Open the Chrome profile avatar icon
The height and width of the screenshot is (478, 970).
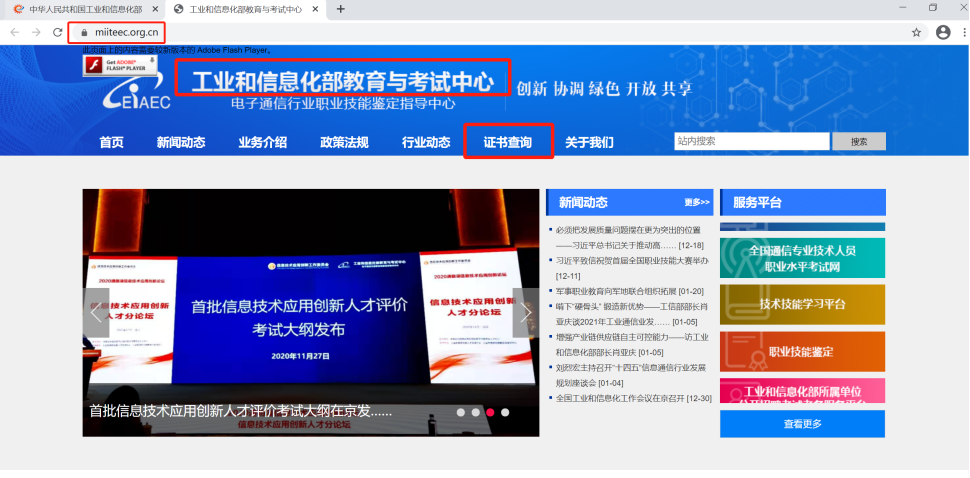[943, 32]
